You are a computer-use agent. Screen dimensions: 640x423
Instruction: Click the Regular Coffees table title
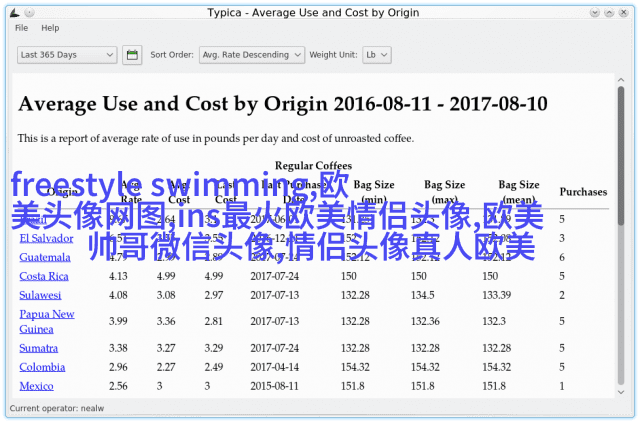(313, 166)
